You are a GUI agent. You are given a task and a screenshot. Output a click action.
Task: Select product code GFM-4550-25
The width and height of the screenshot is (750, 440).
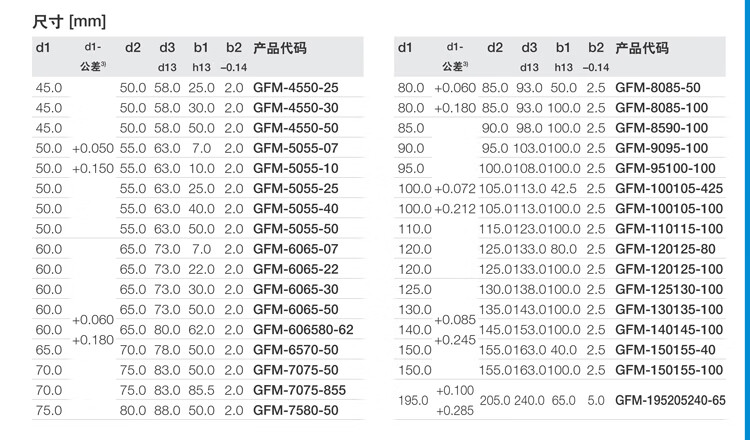tap(297, 88)
